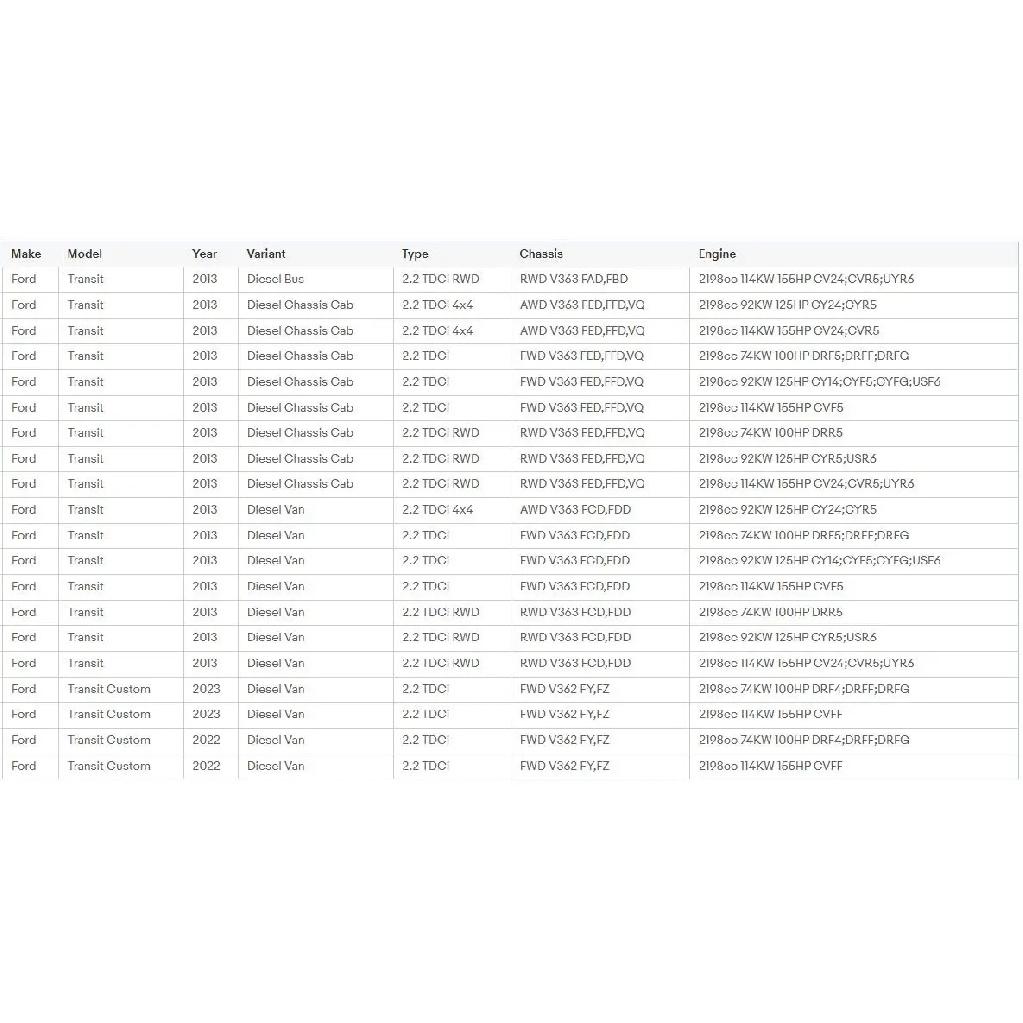Click the 92KW engine cell in Chassis Cab 4x4 row
The image size is (1023, 1023).
[x=787, y=305]
